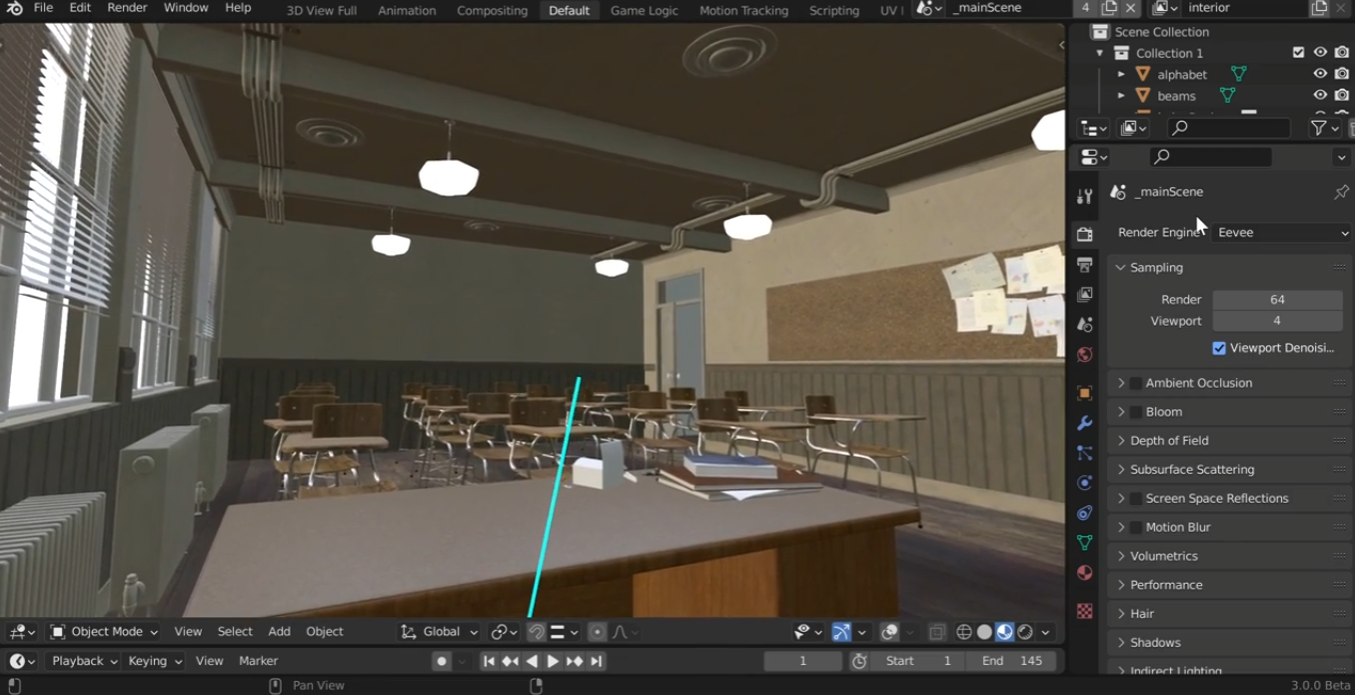Open the Physics properties tab
The width and height of the screenshot is (1355, 695).
tap(1084, 483)
